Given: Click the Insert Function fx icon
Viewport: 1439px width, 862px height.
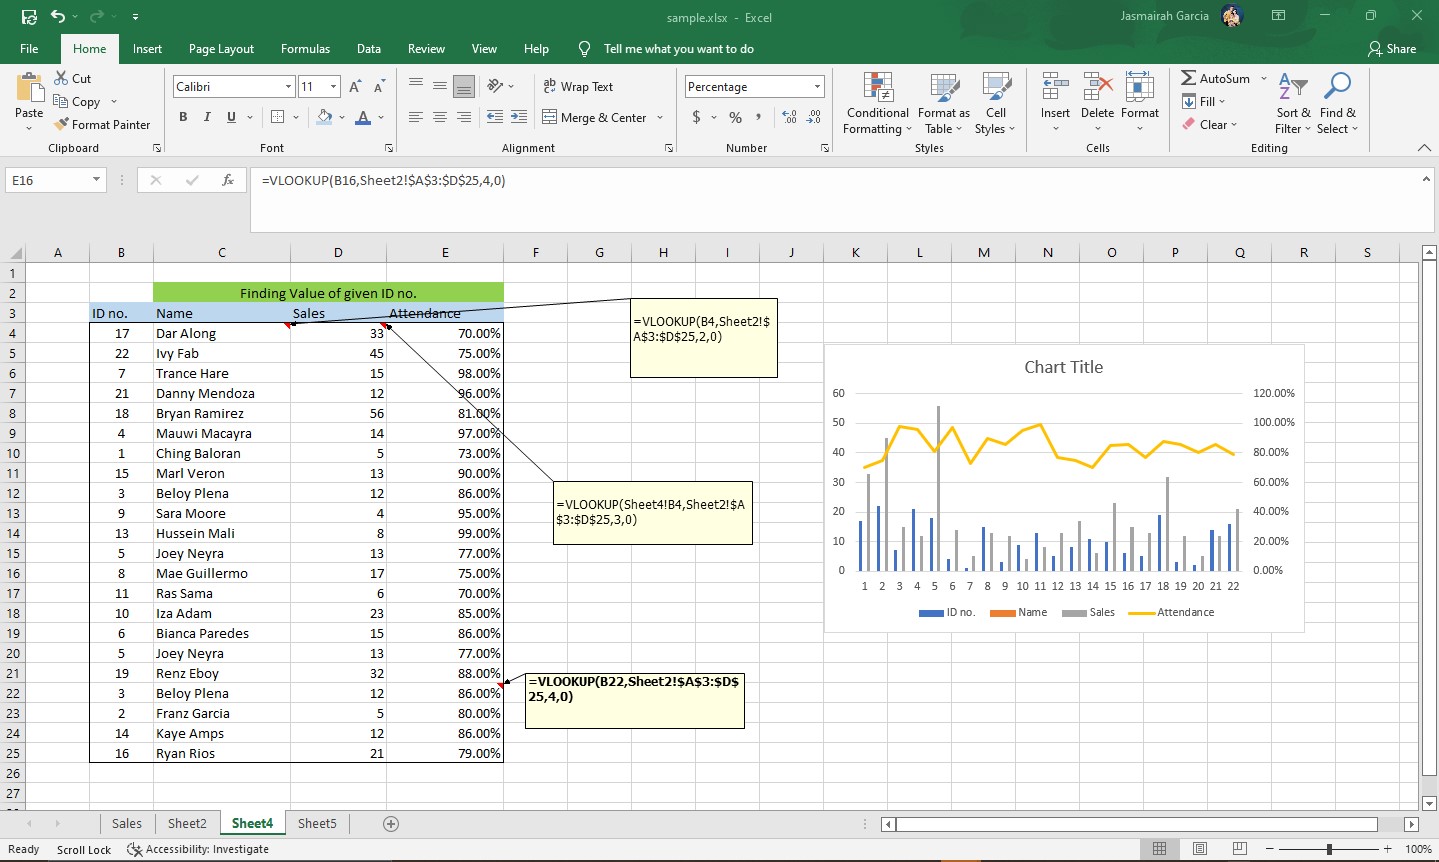Looking at the screenshot, I should tap(228, 180).
